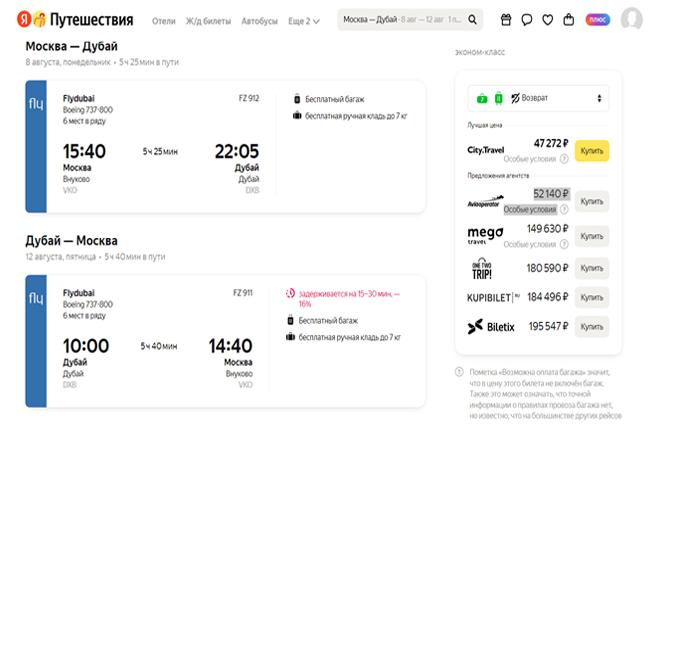Click the mego travel logo
Screen dimensions: 687x670
485,235
